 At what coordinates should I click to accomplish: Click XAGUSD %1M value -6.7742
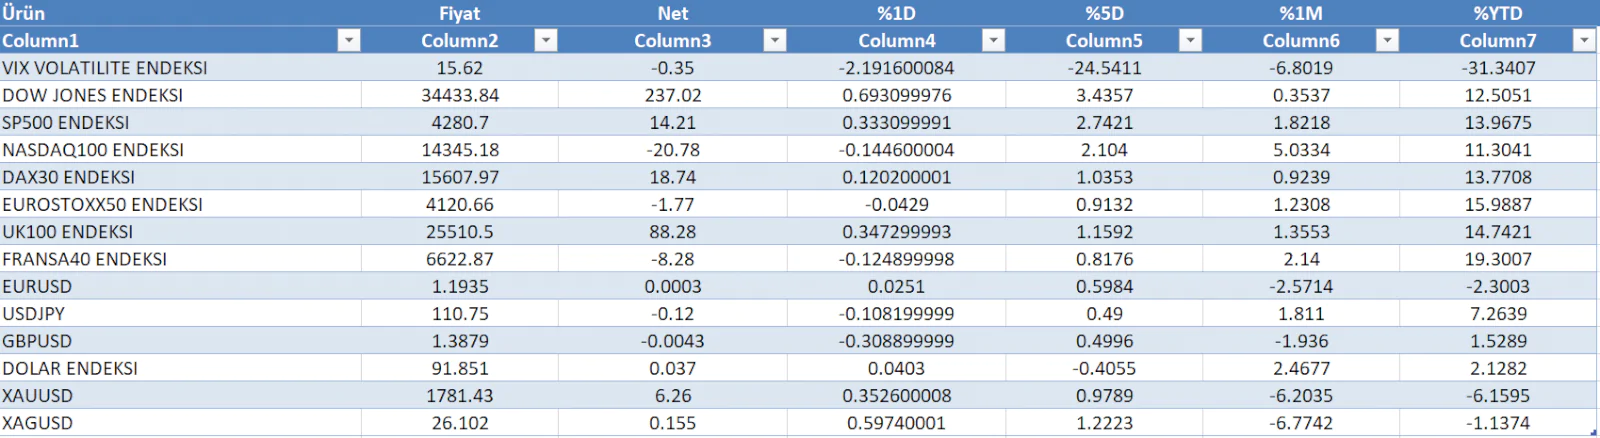1301,423
